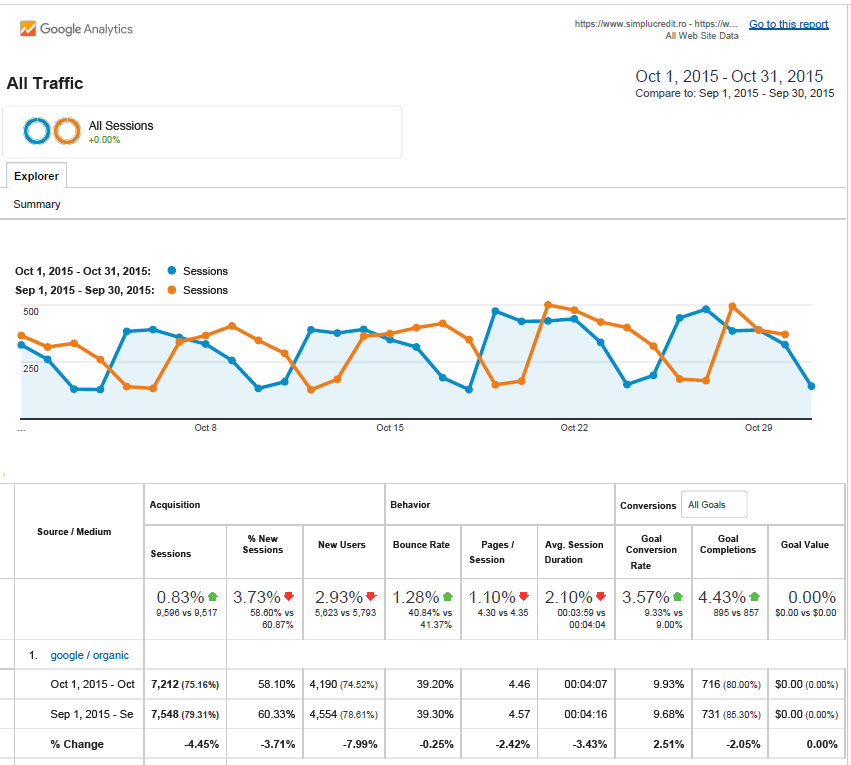
Task: Click the orange comparison segment donut icon
Action: pos(64,130)
